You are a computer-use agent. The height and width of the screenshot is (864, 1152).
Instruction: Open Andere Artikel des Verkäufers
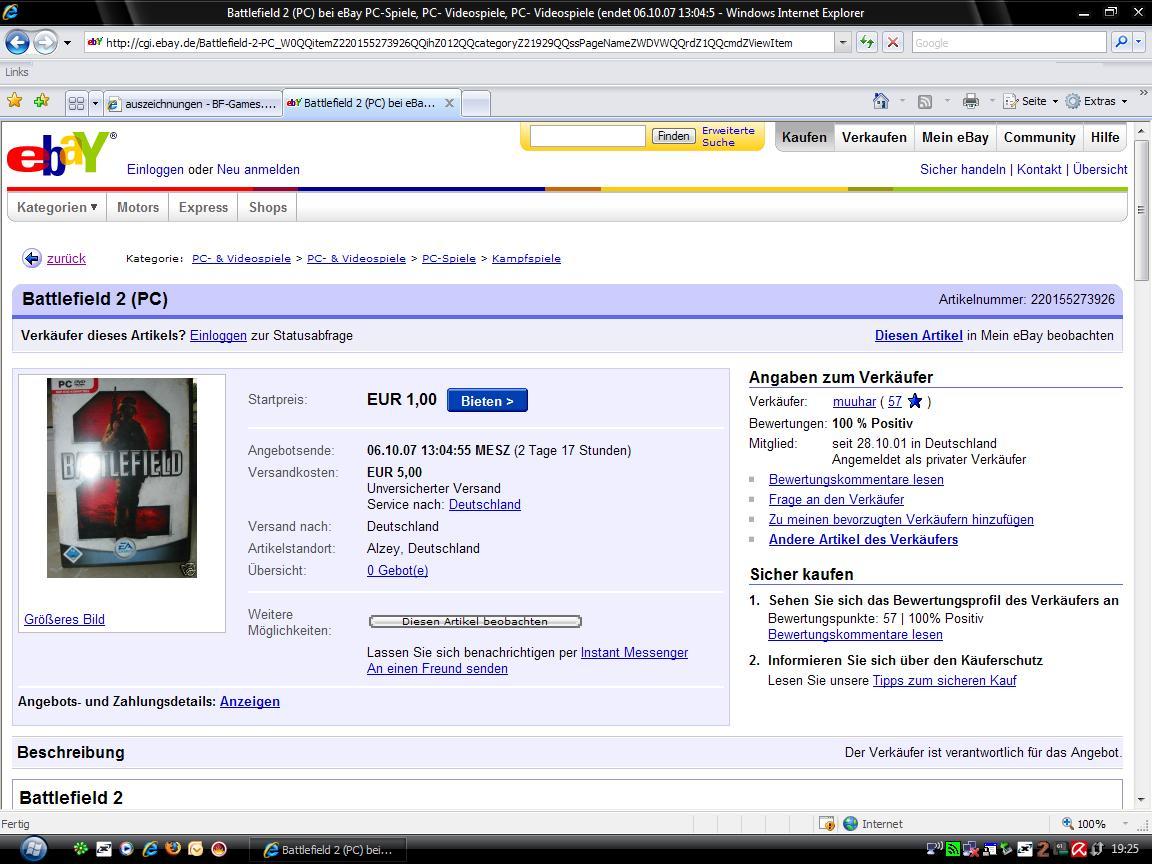pos(863,539)
